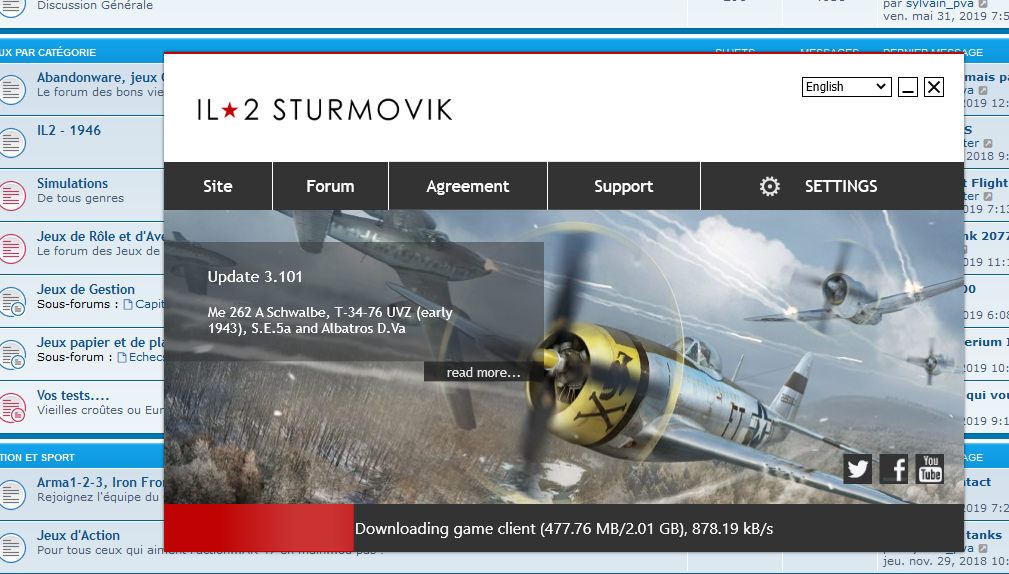Click the view-latest-post icon beside sylvain_pva
This screenshot has height=574, width=1009.
tap(983, 5)
